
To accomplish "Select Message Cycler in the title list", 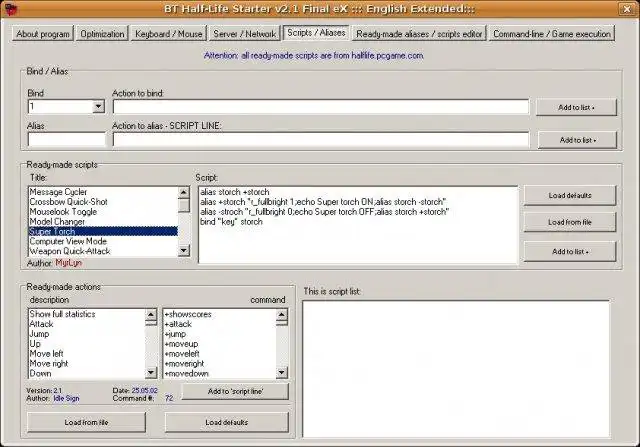I will coord(103,192).
